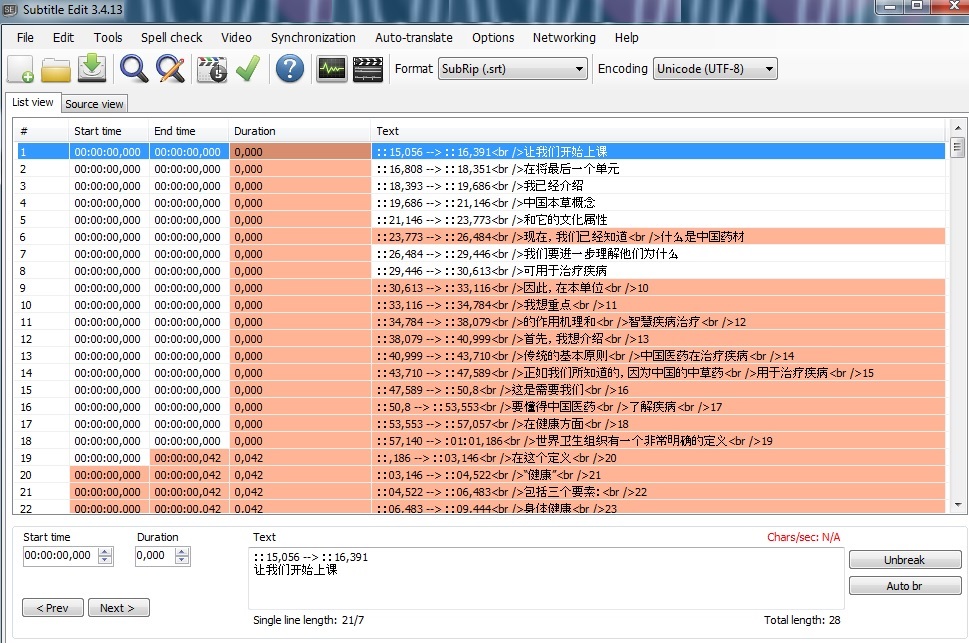Select row 10 text '我想重点'
The height and width of the screenshot is (643, 969).
[x=548, y=305]
